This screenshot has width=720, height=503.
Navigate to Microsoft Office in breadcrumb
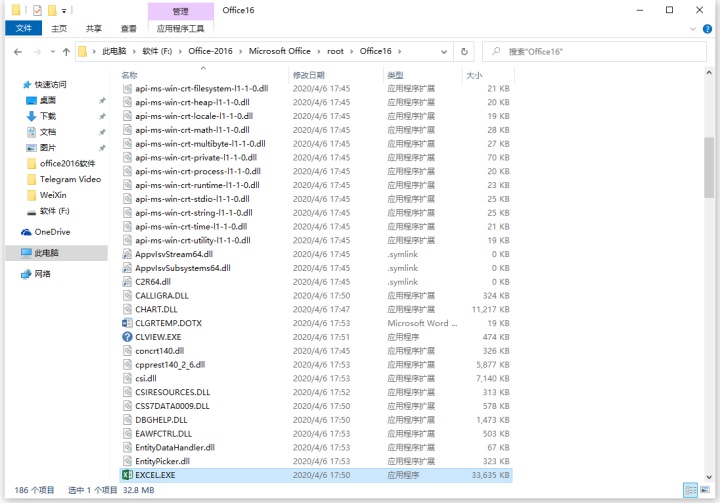tap(280, 51)
